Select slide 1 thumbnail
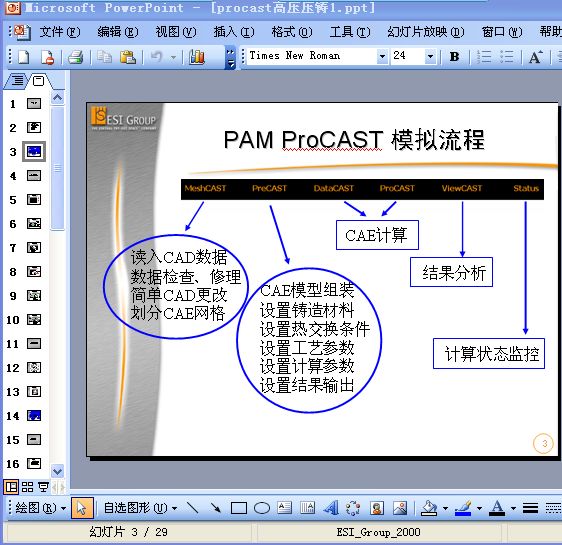Viewport: 562px width, 545px height. (x=34, y=104)
